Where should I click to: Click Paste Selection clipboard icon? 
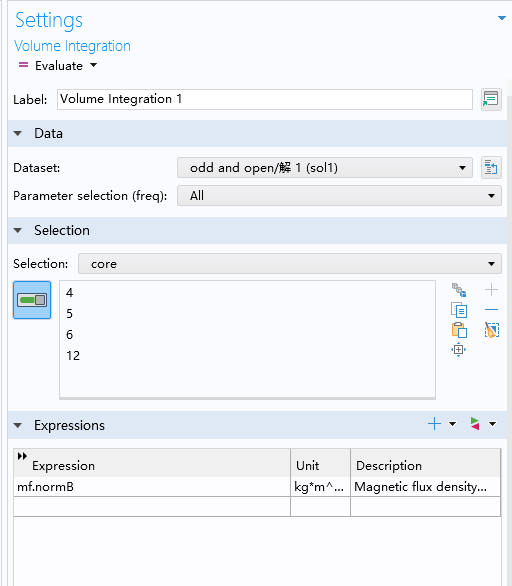tap(459, 330)
